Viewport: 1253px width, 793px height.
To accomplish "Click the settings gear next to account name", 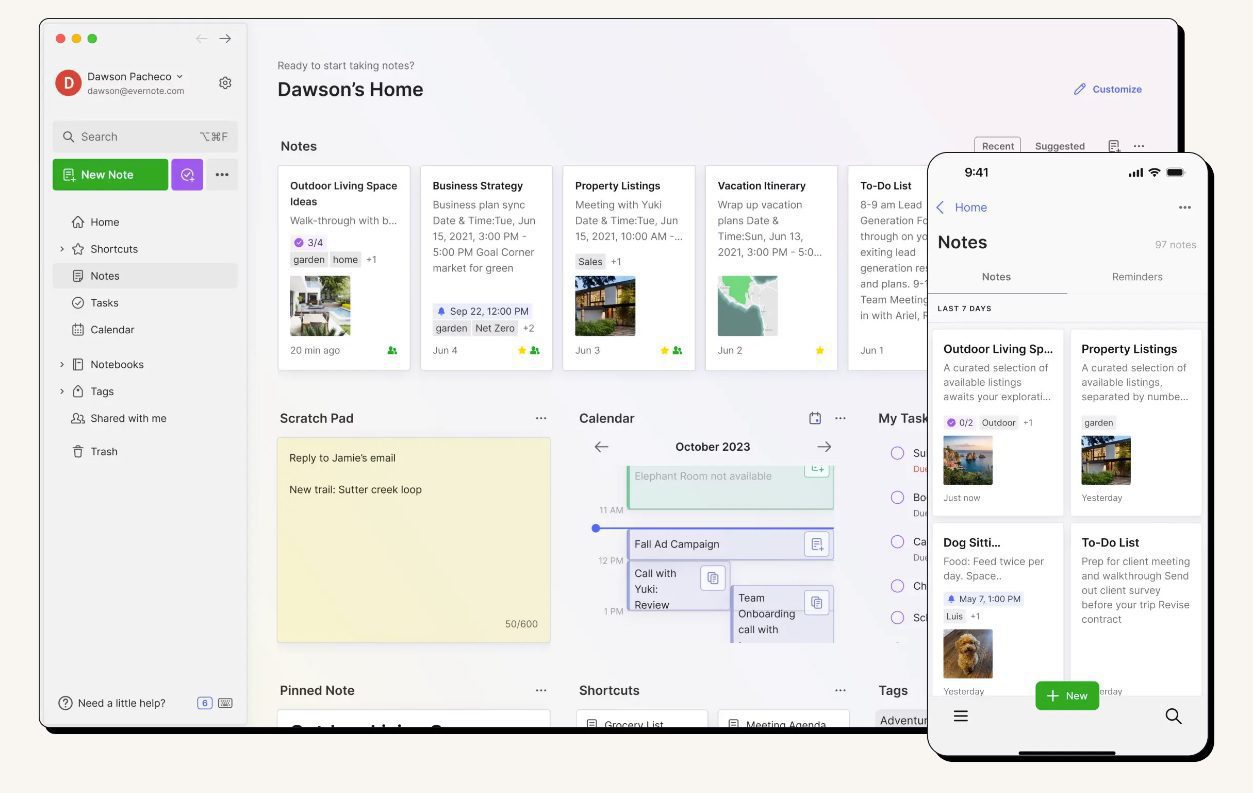I will pos(225,83).
